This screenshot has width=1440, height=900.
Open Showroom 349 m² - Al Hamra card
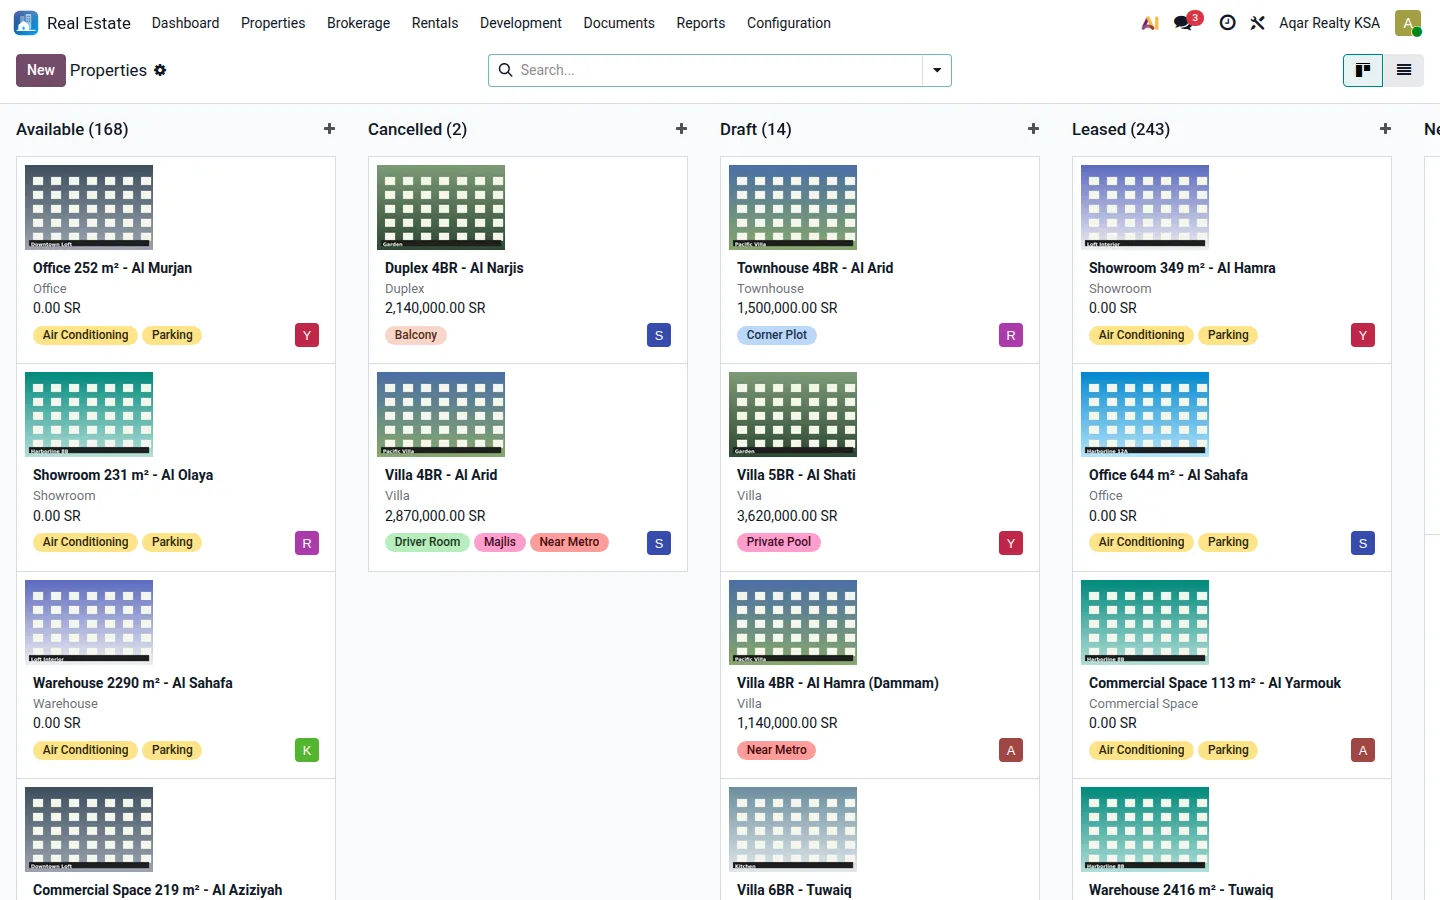pyautogui.click(x=1232, y=260)
